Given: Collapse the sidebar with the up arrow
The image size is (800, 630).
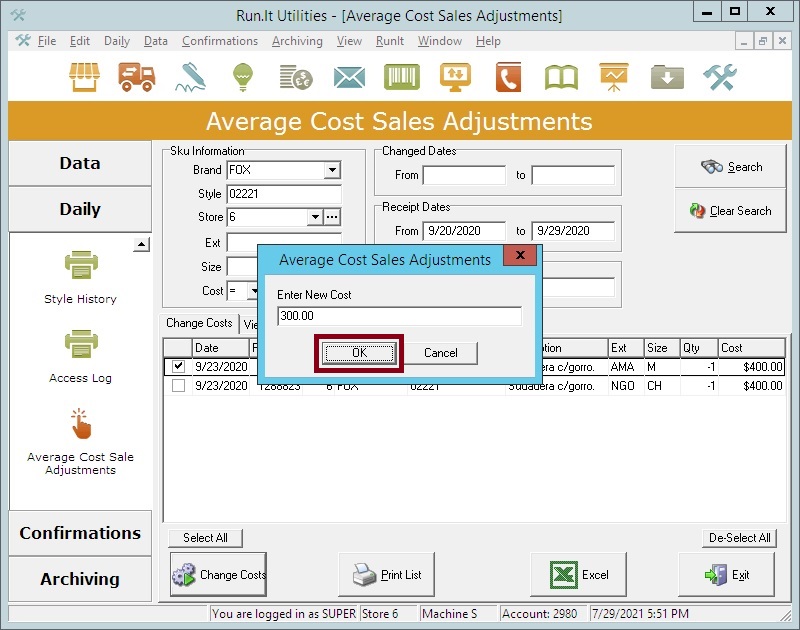Looking at the screenshot, I should 141,244.
